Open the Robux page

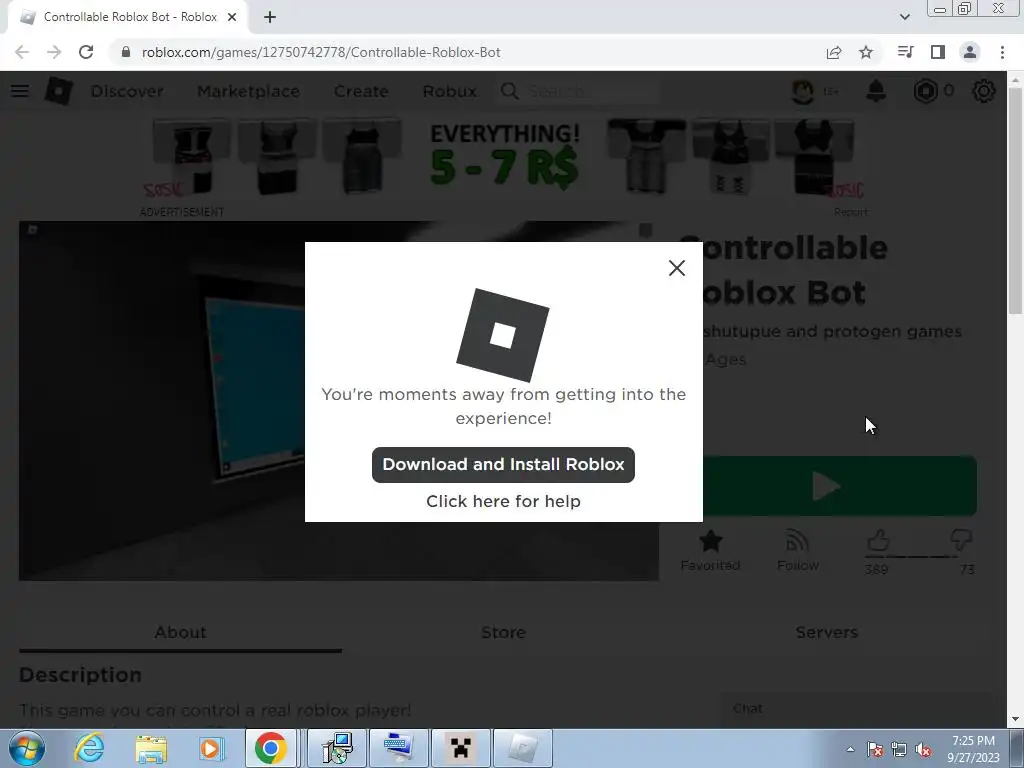[449, 91]
